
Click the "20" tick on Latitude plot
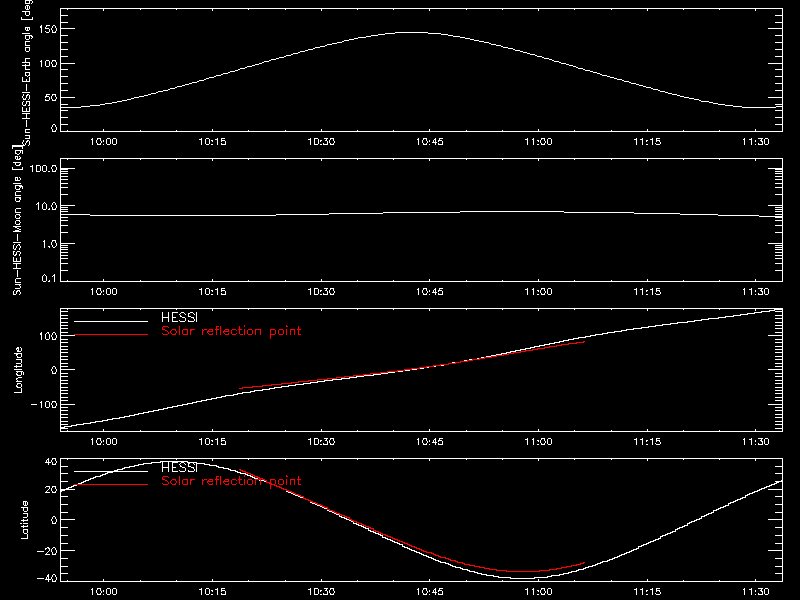point(51,490)
